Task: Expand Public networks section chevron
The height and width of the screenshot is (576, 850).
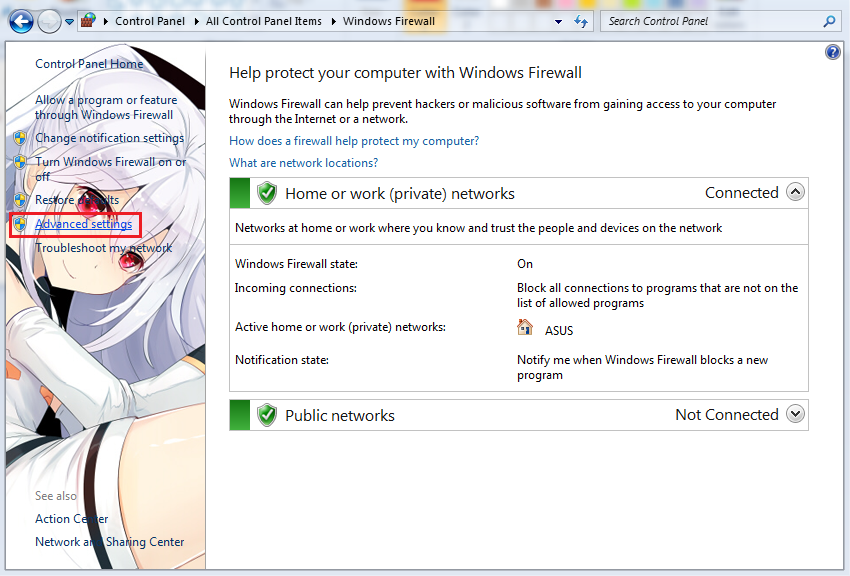Action: [x=795, y=414]
